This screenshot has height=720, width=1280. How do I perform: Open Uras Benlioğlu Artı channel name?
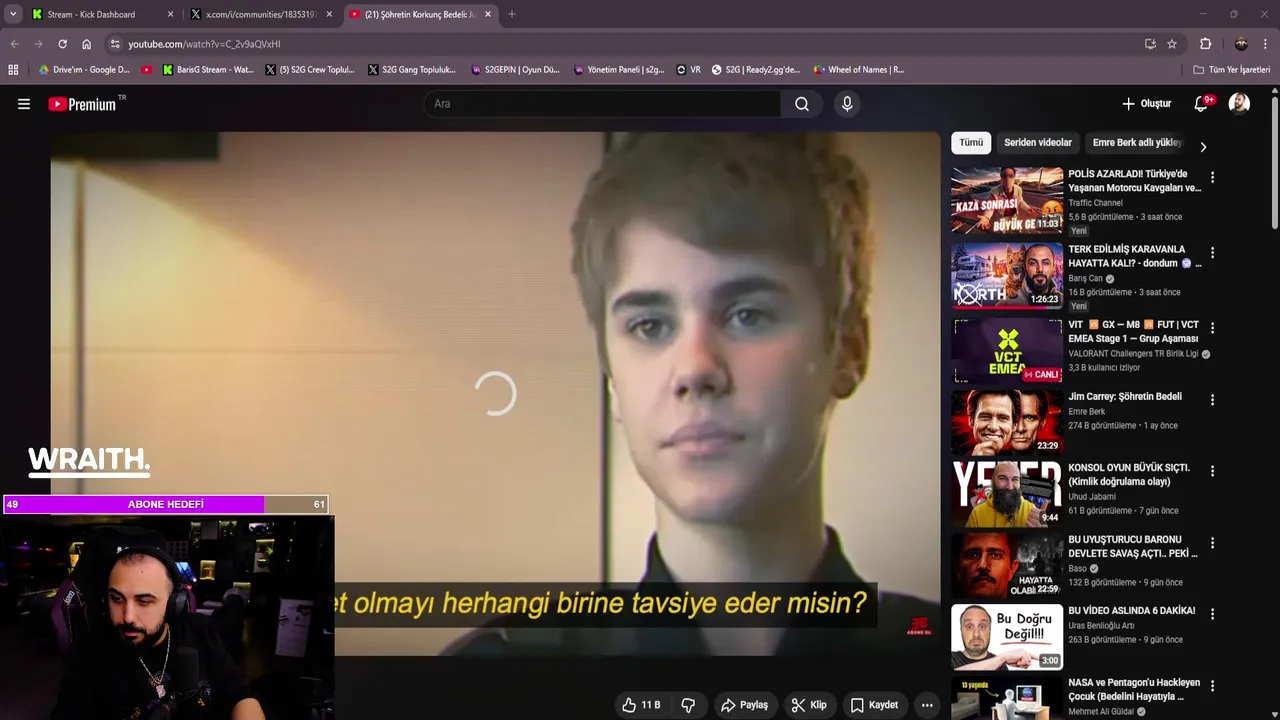point(1101,626)
